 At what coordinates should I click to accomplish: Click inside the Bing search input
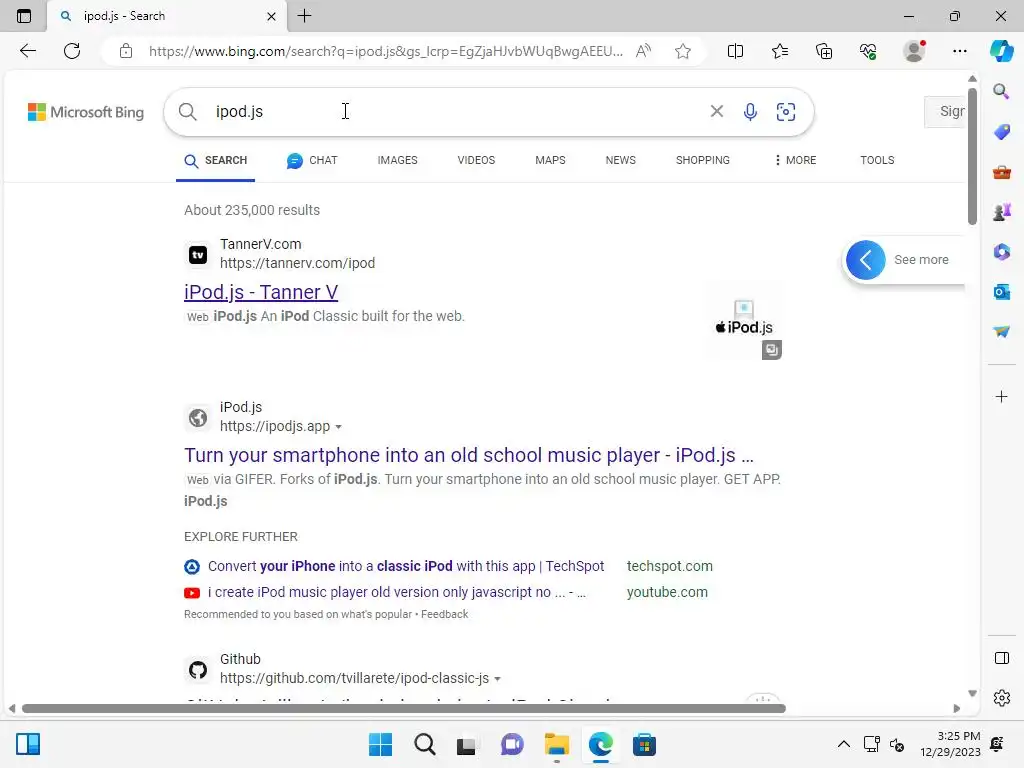point(457,112)
